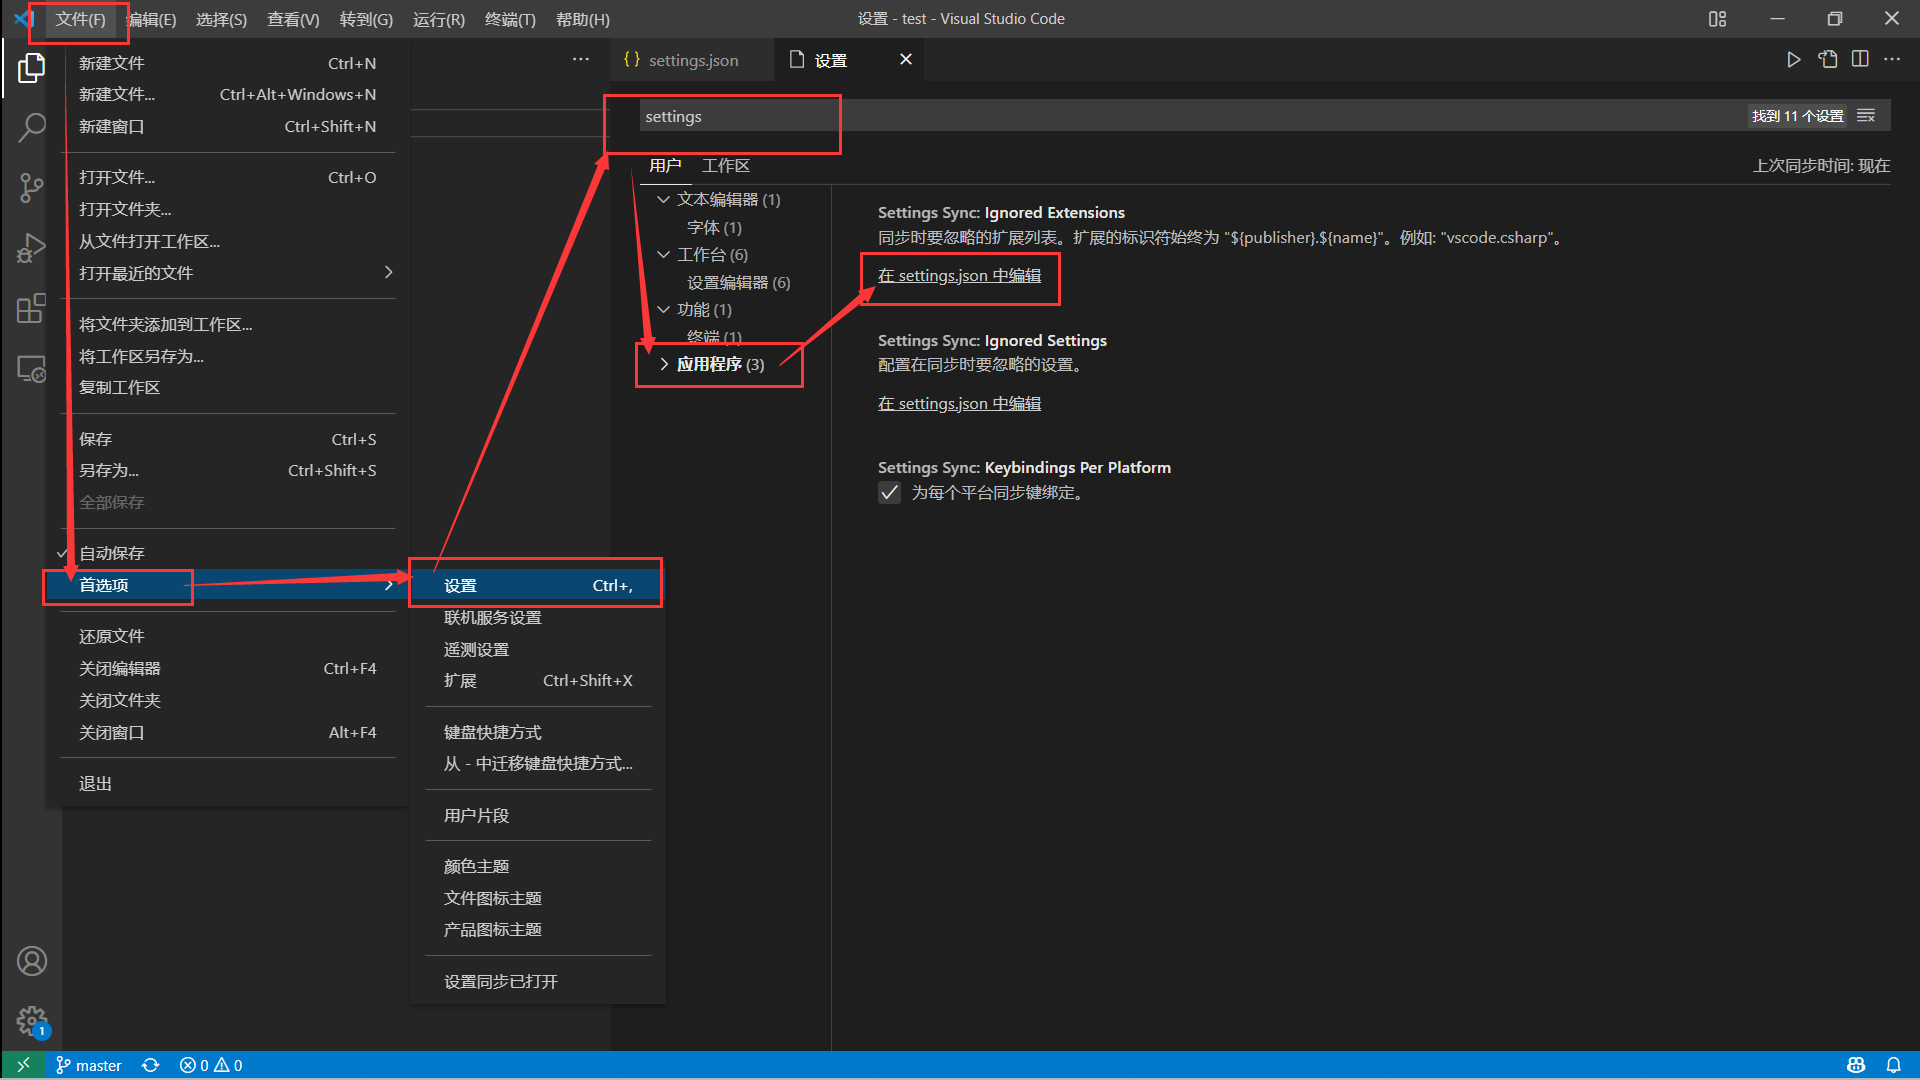
Task: Open the 选择(S) menu
Action: (221, 20)
